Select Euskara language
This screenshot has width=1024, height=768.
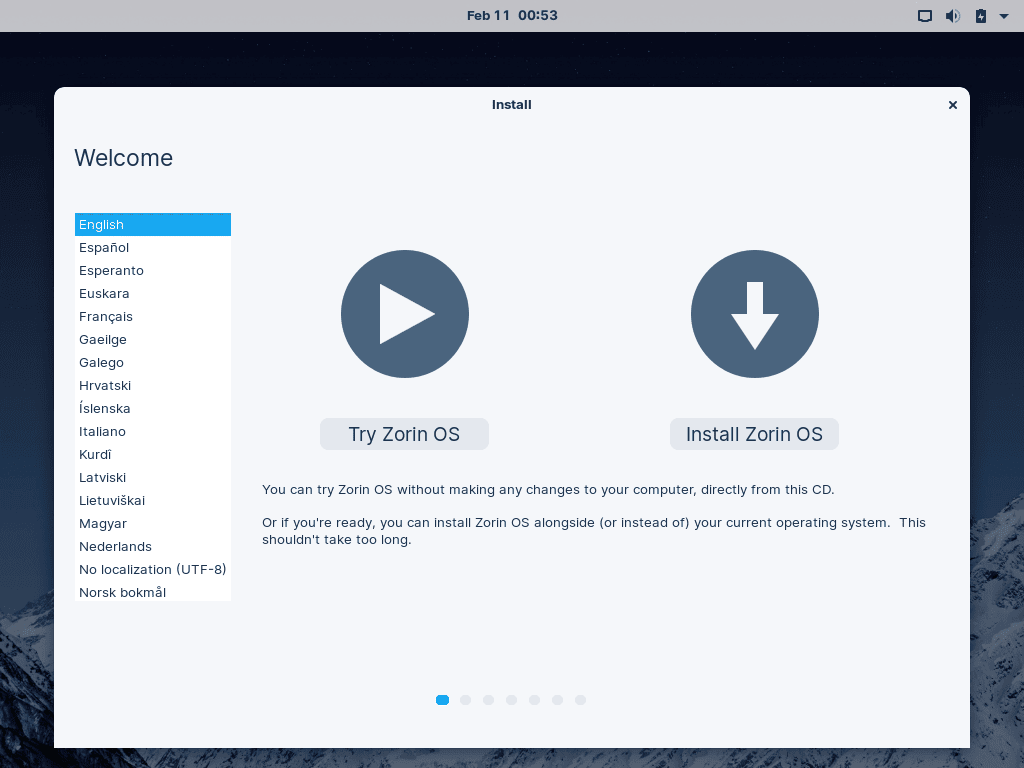click(x=153, y=294)
